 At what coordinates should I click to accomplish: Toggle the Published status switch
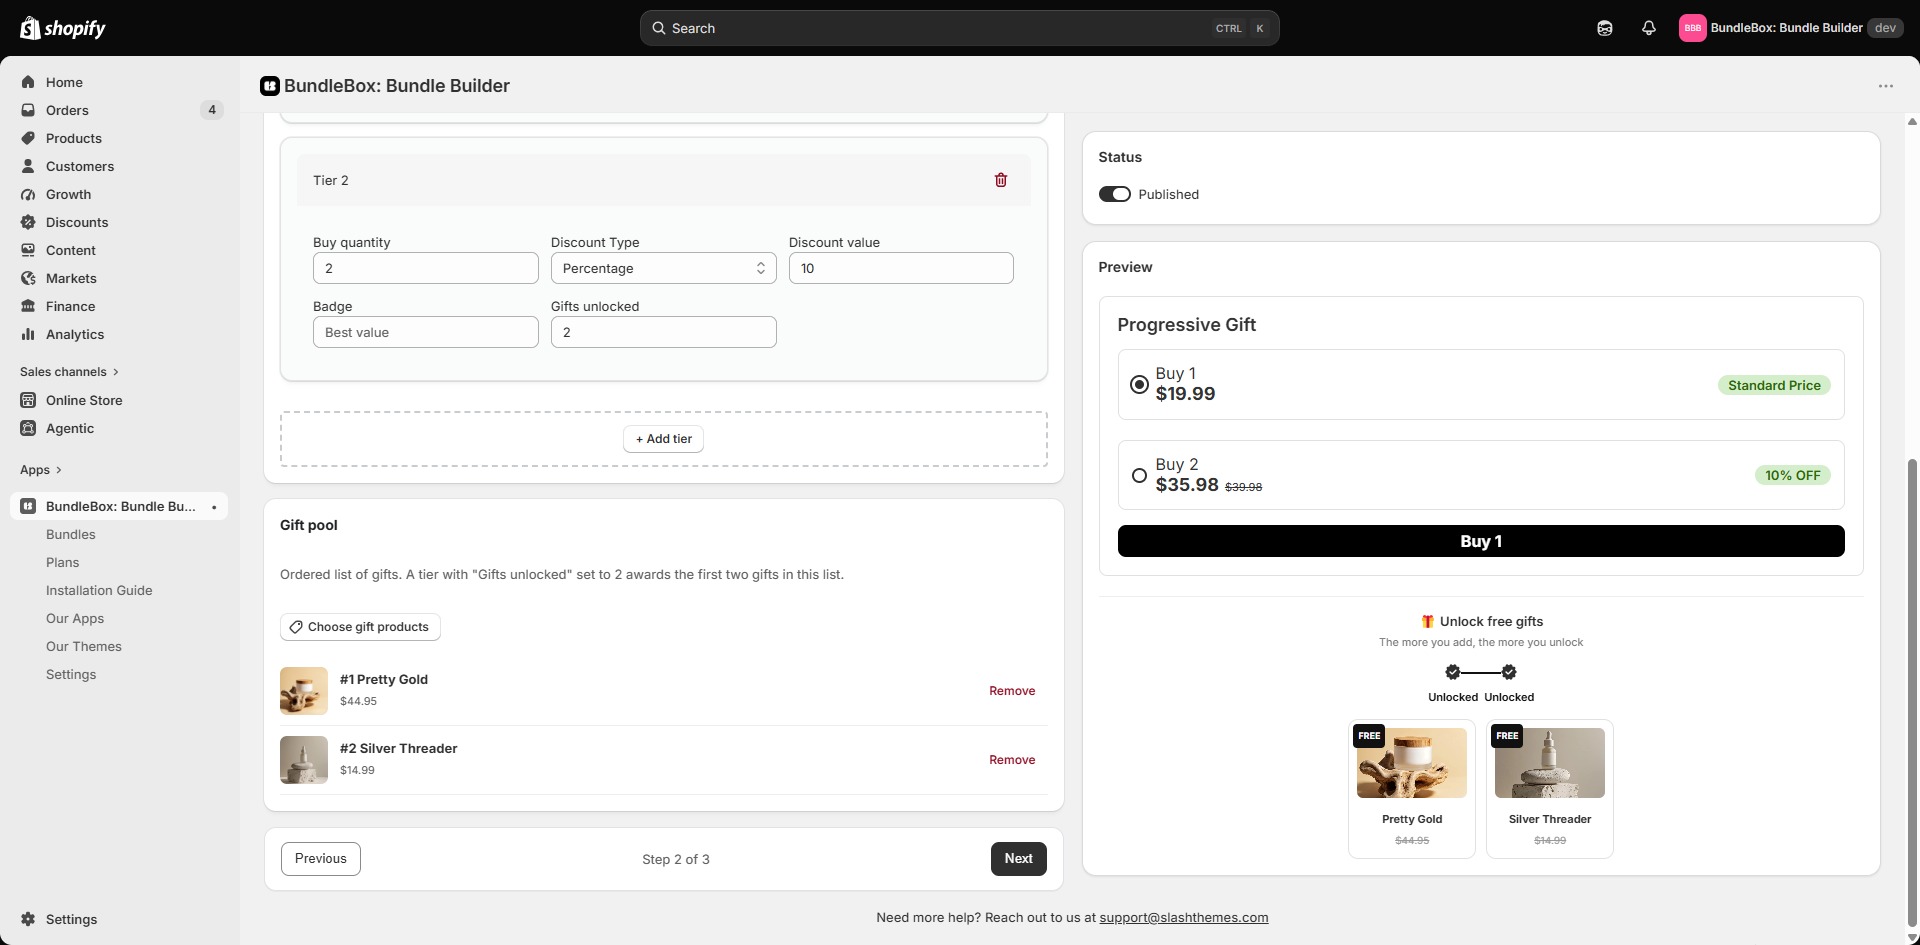pos(1114,194)
